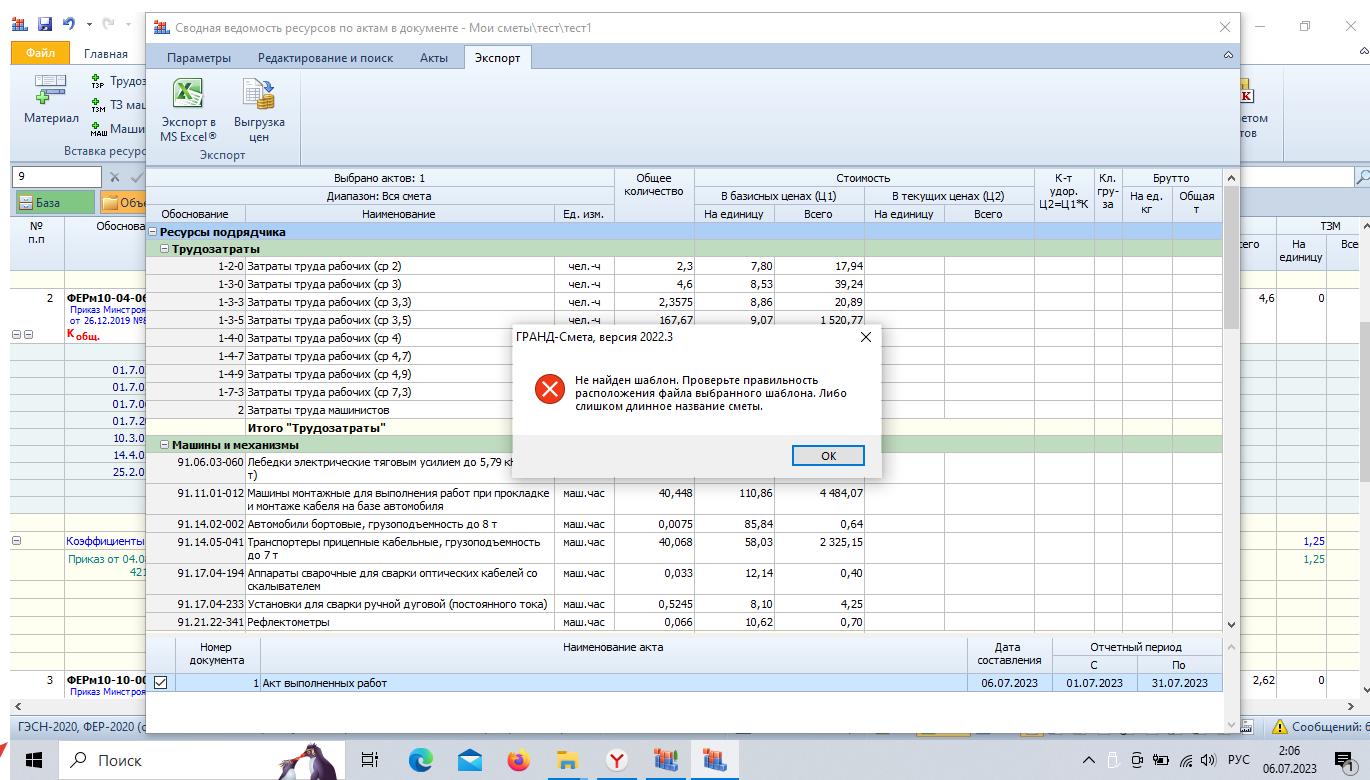
Task: Toggle checkbox for Акт выполненных работ
Action: [x=160, y=683]
